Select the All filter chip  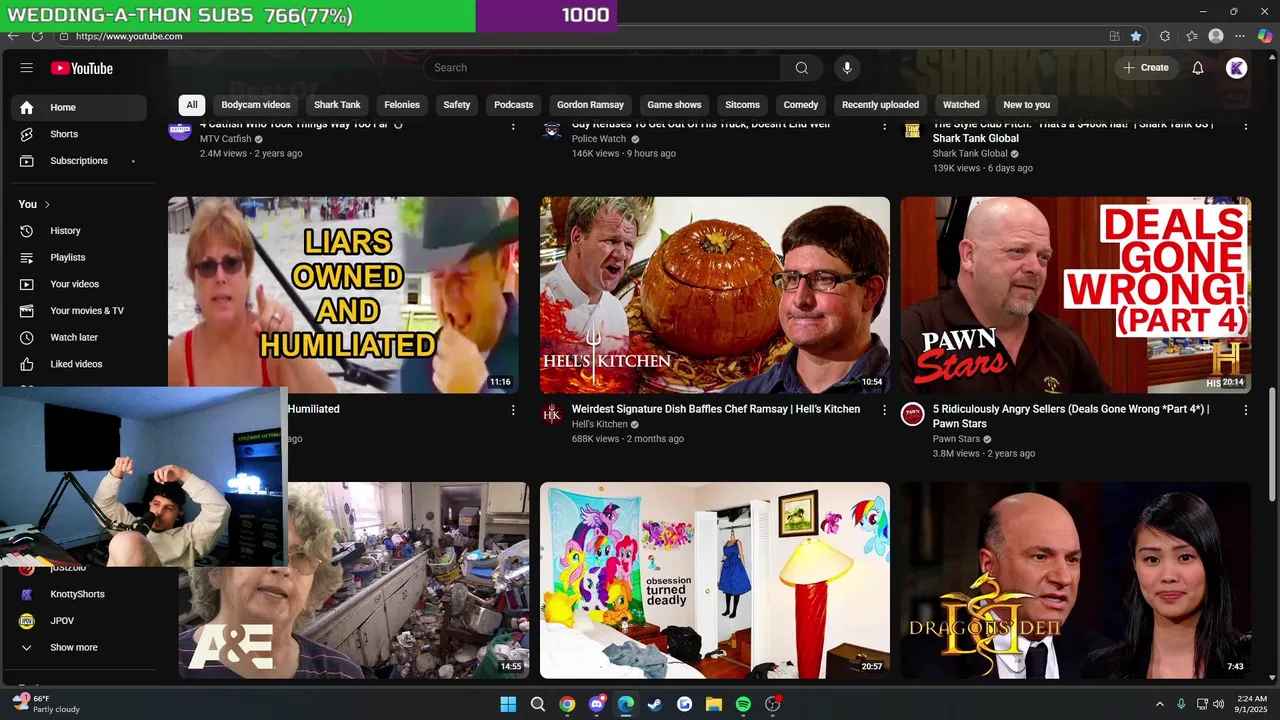pyautogui.click(x=192, y=105)
